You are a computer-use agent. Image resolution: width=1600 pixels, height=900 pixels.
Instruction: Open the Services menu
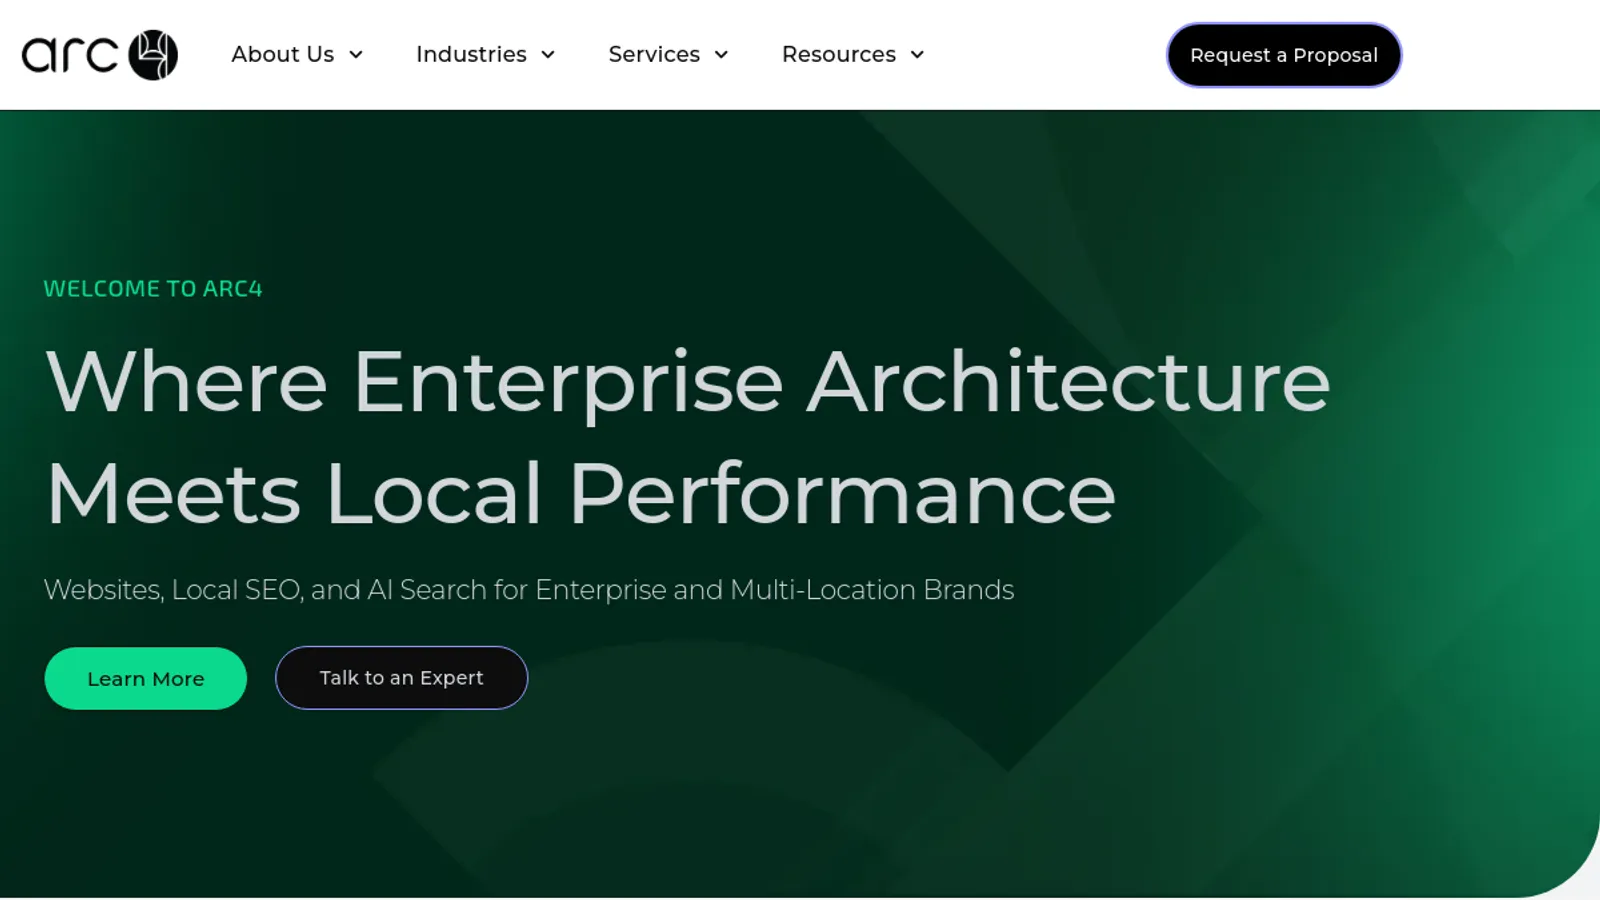pos(654,54)
